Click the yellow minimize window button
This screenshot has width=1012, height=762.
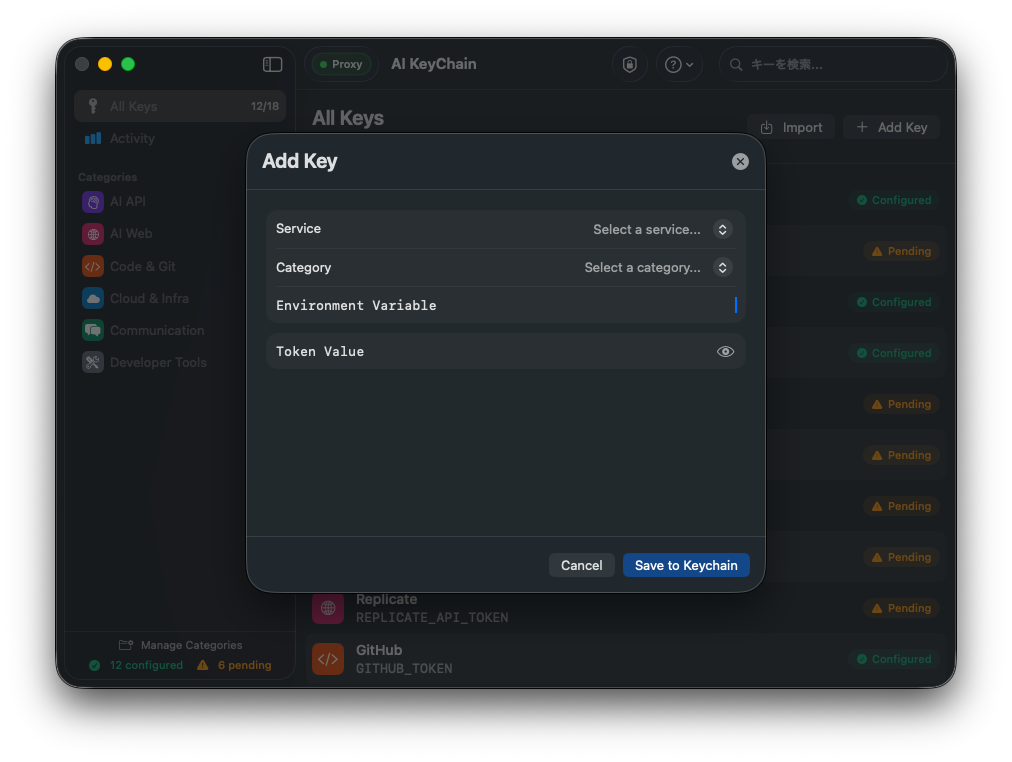(105, 64)
